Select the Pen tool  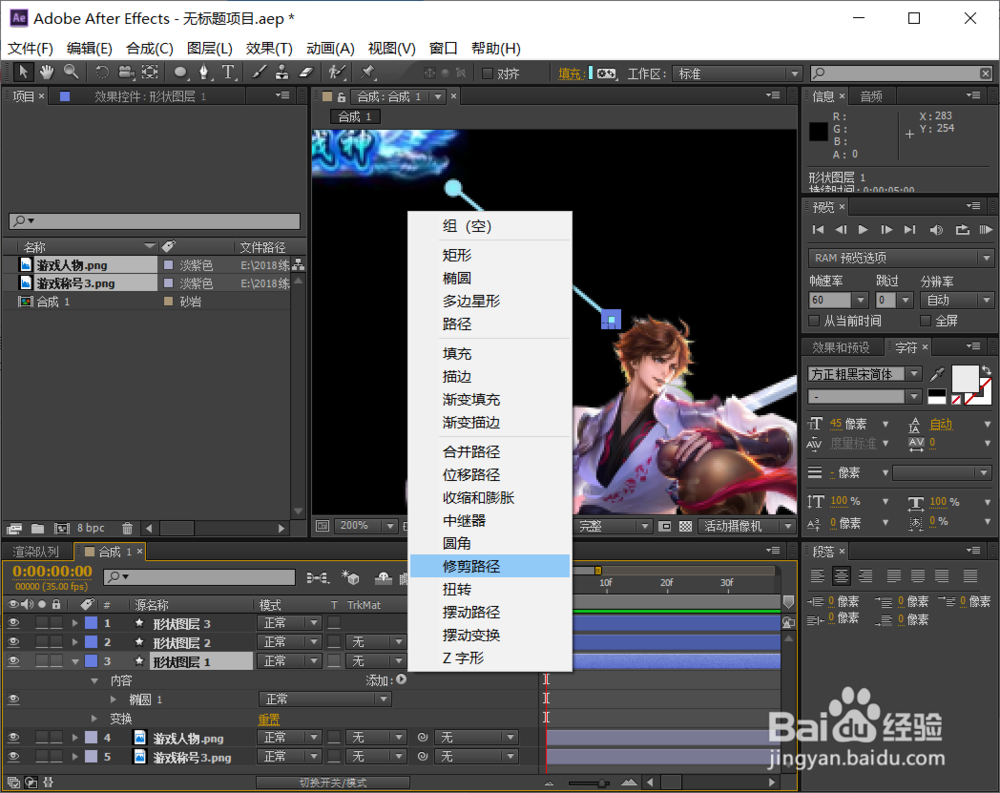click(204, 72)
